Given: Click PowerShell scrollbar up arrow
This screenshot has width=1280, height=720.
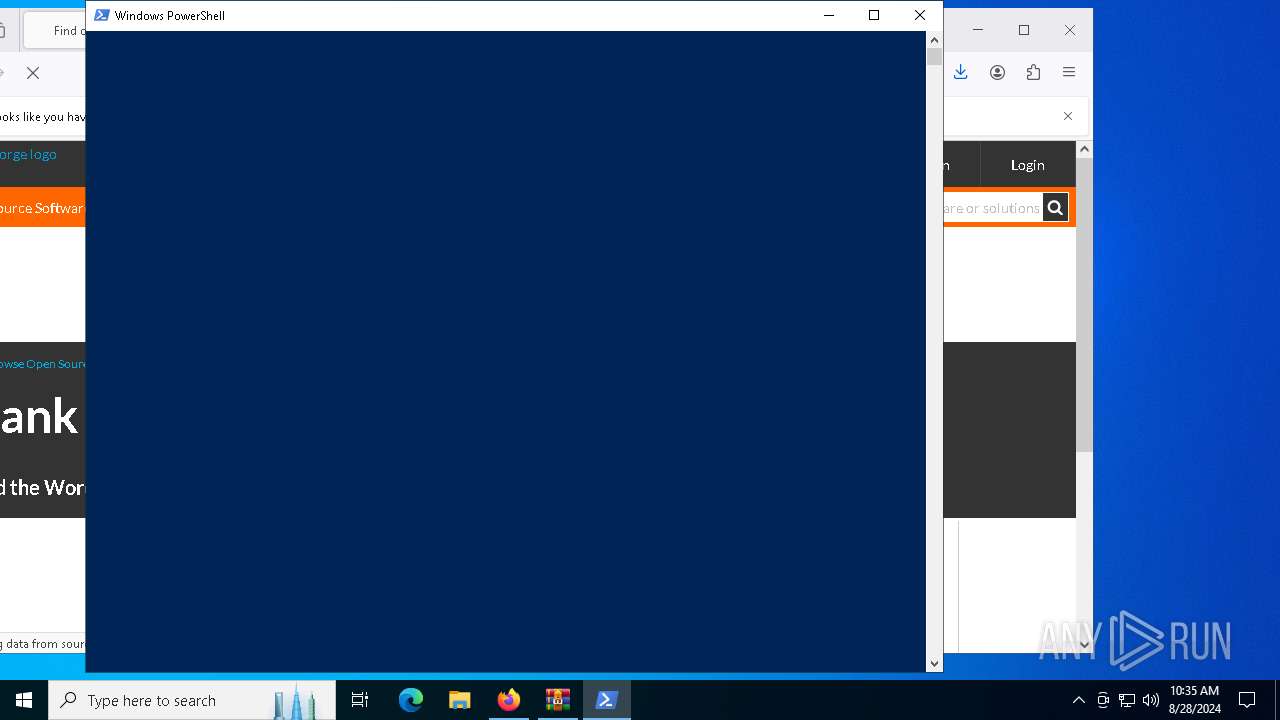Looking at the screenshot, I should (934, 40).
